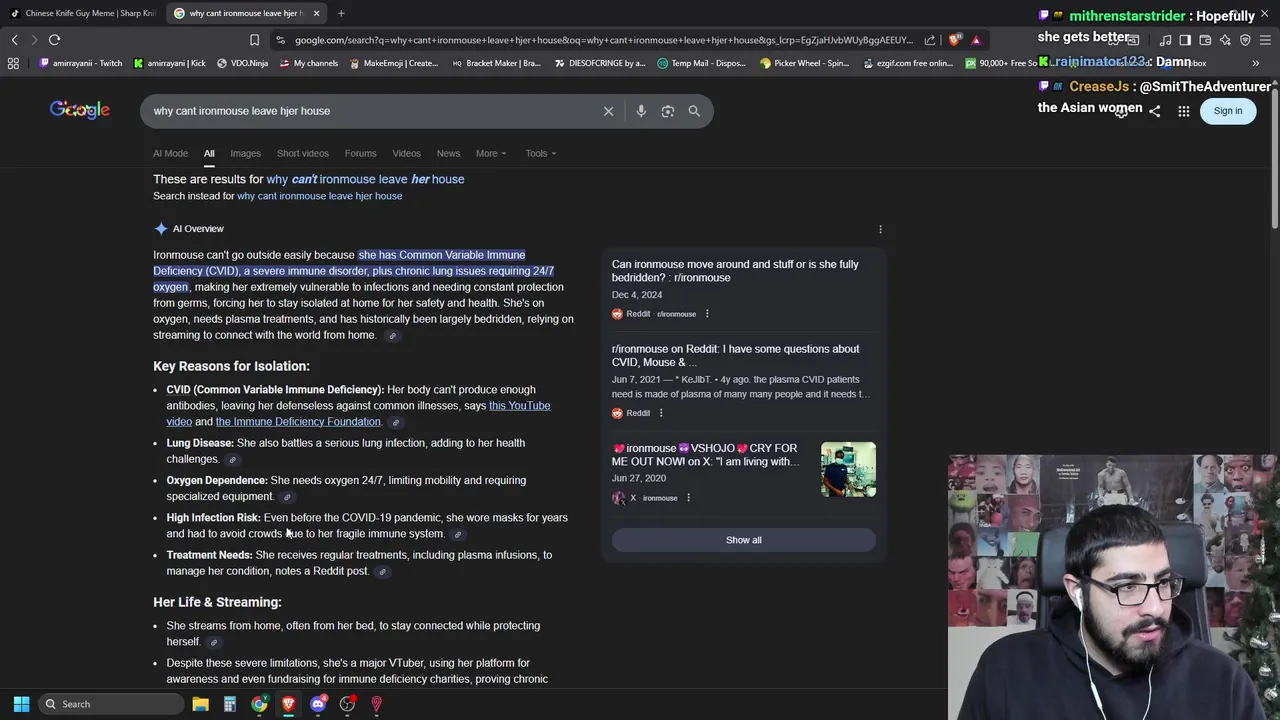The height and width of the screenshot is (720, 1280).
Task: Open the Videos results tab
Action: 406,153
